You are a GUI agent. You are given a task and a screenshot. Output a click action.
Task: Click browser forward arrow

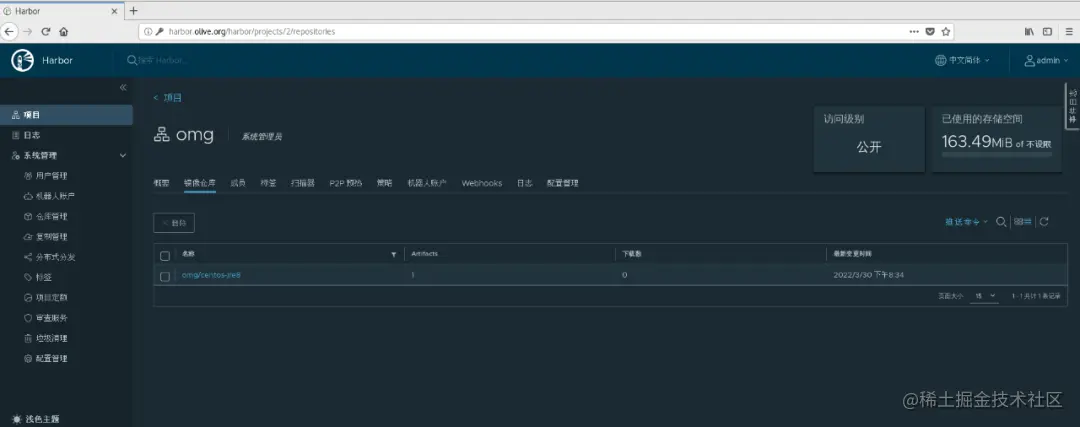coord(28,32)
